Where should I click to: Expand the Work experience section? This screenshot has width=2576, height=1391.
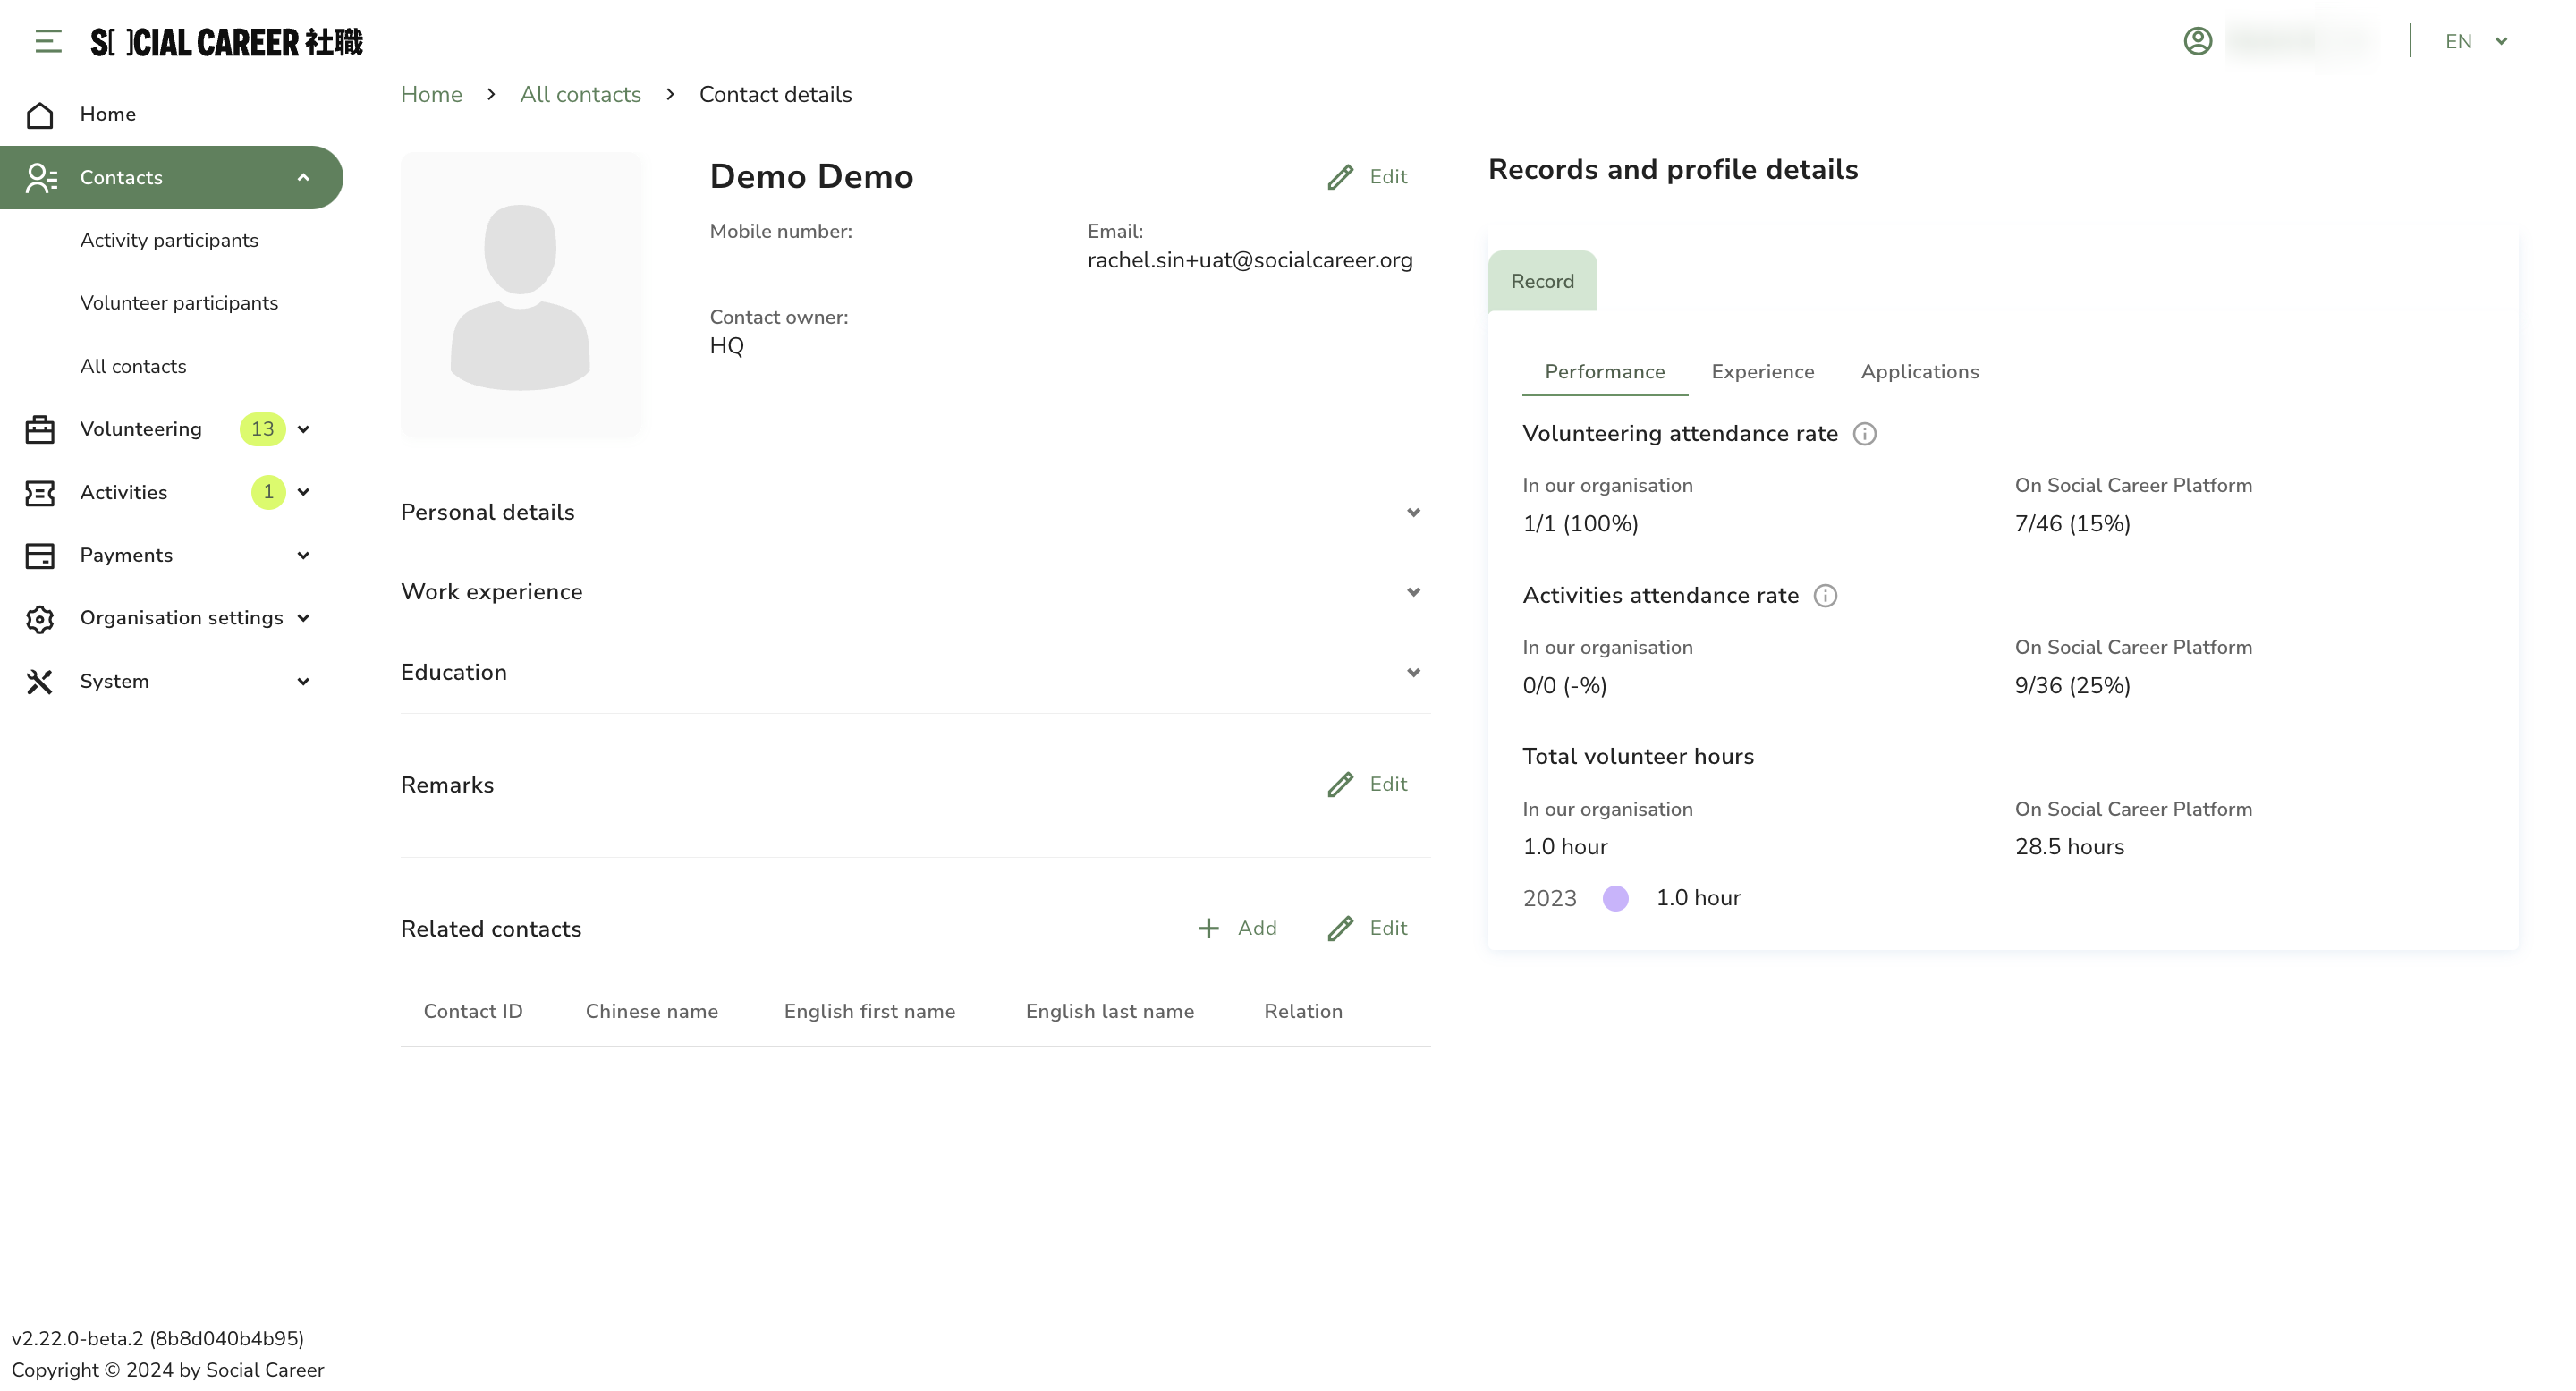pos(1413,592)
